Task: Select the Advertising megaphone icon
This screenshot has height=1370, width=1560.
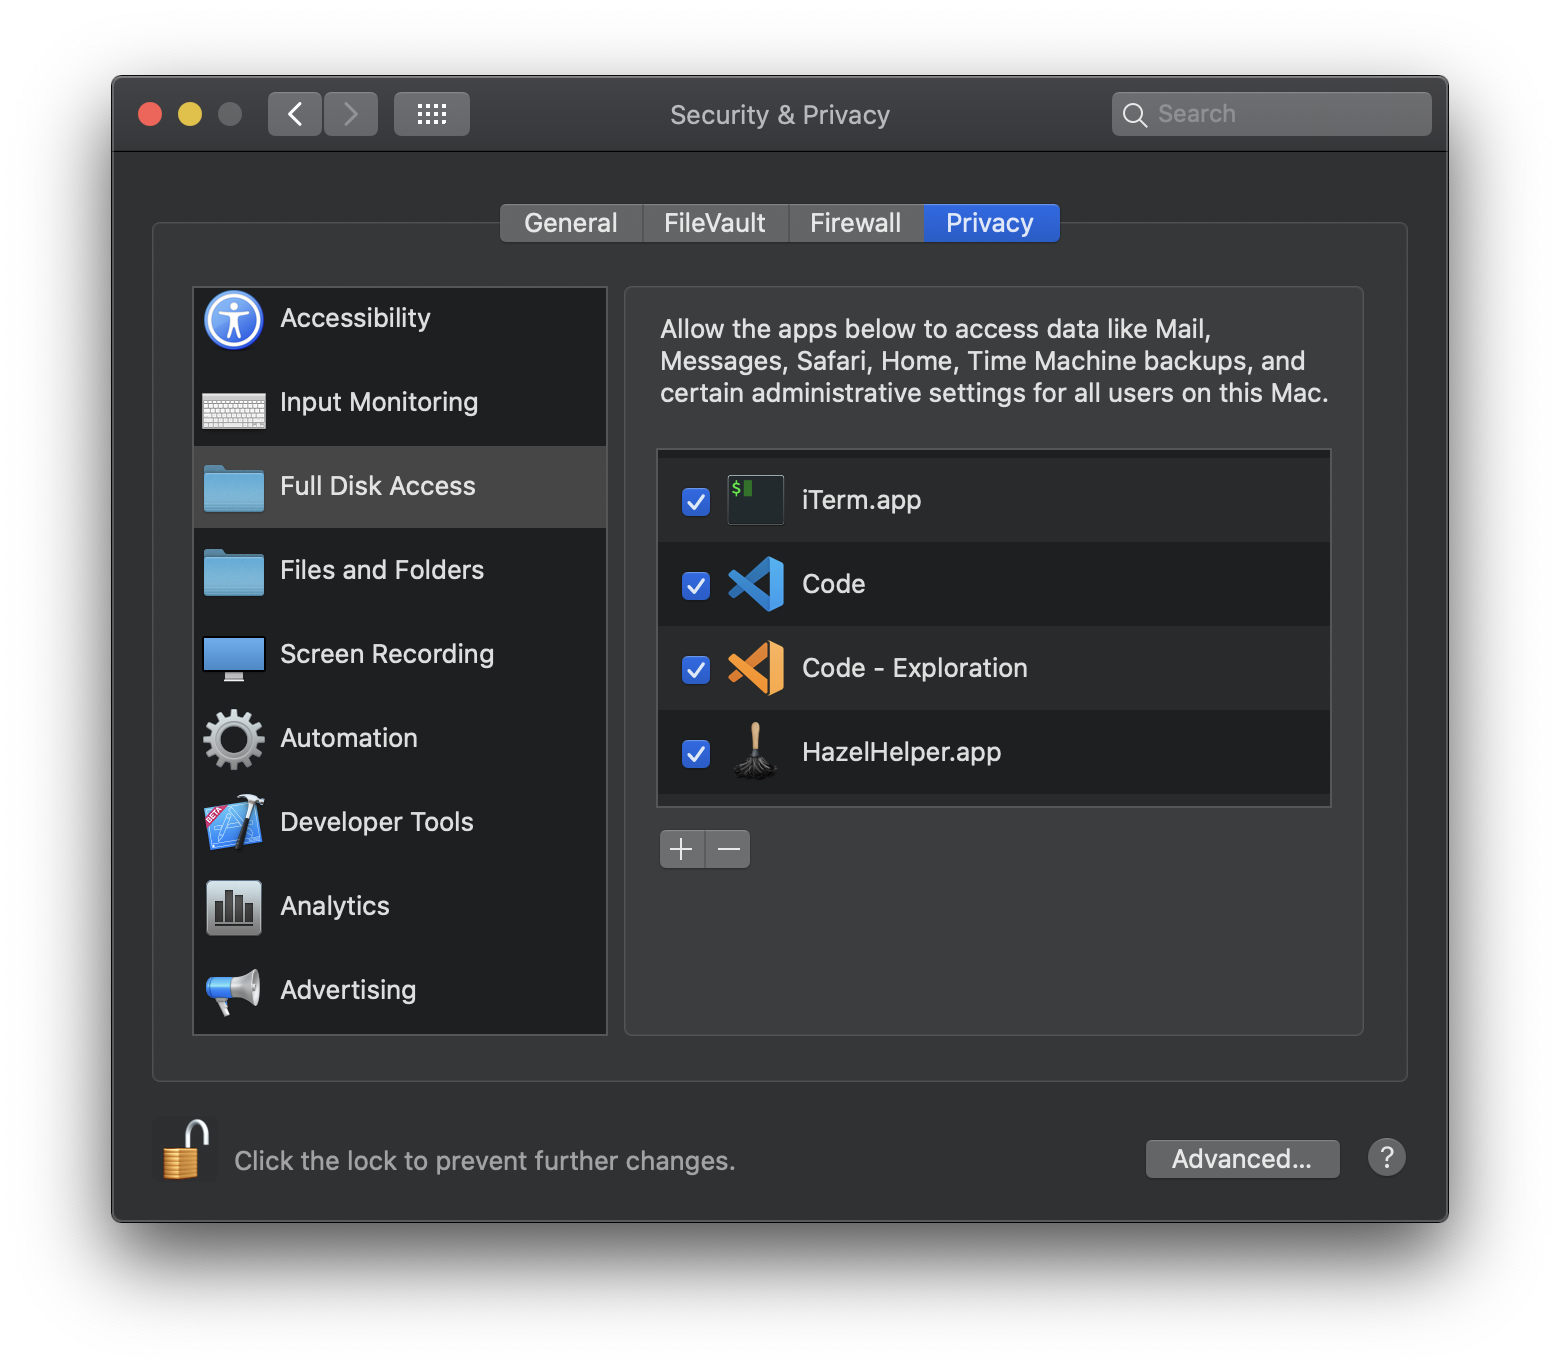Action: point(233,990)
